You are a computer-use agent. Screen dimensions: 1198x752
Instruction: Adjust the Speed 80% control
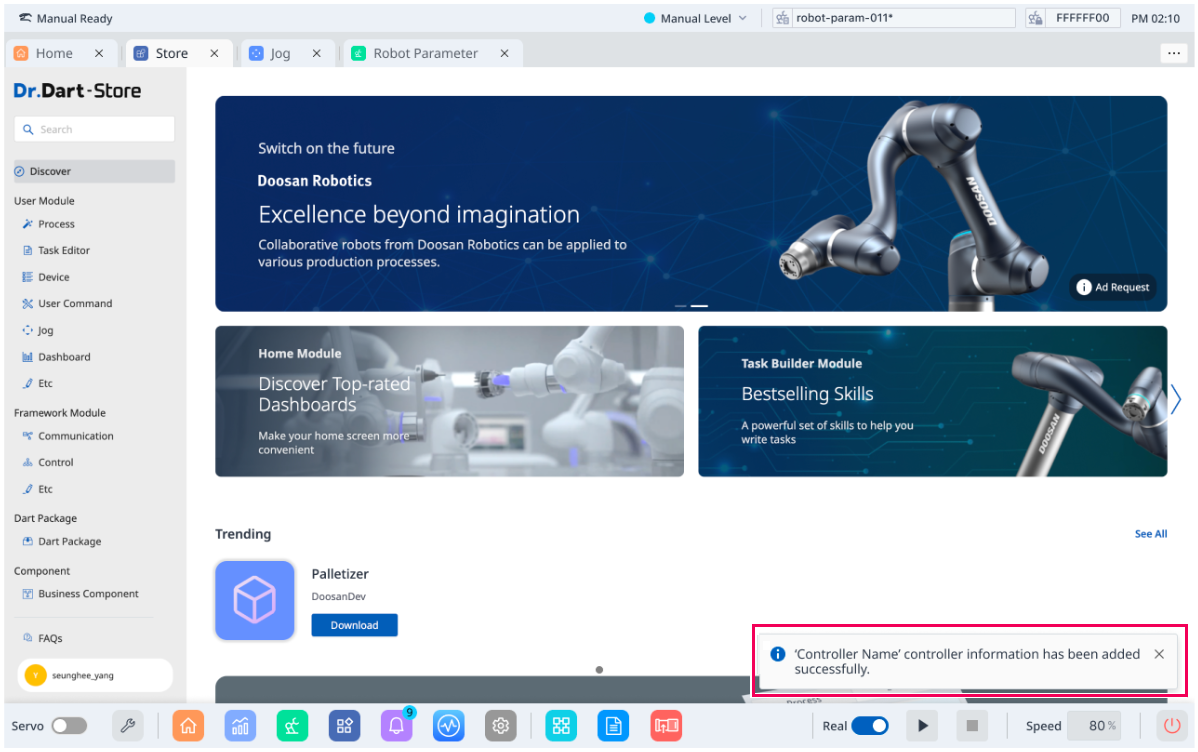(1096, 726)
